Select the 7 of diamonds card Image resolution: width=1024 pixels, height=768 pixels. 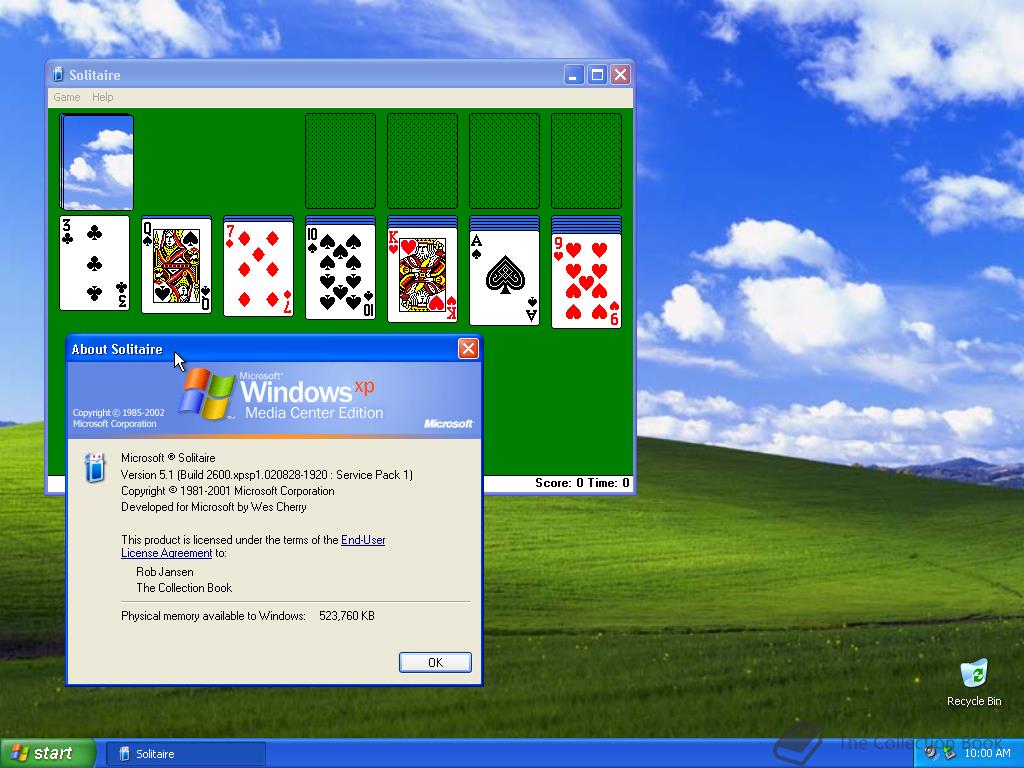click(x=259, y=269)
